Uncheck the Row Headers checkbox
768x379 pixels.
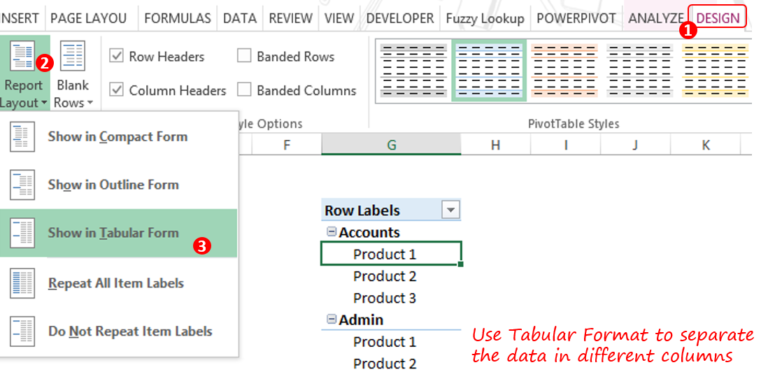116,56
